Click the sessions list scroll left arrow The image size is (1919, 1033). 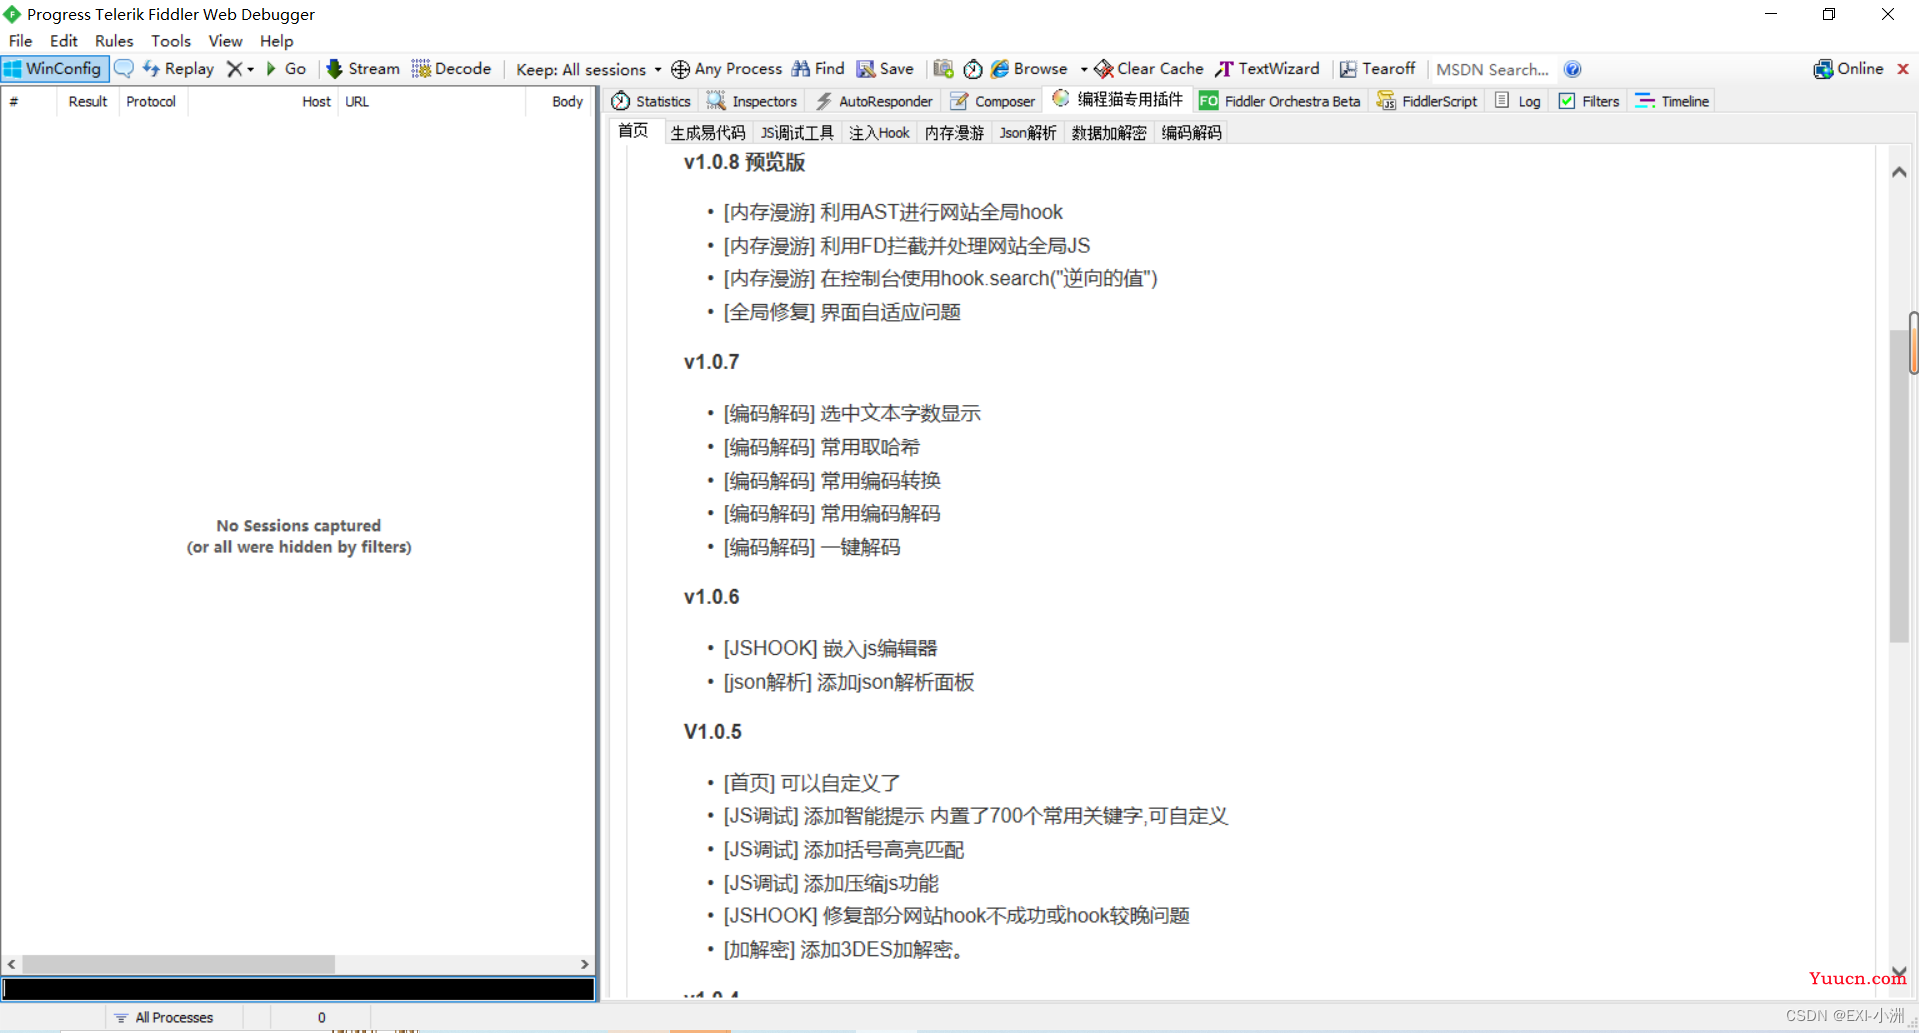[11, 964]
